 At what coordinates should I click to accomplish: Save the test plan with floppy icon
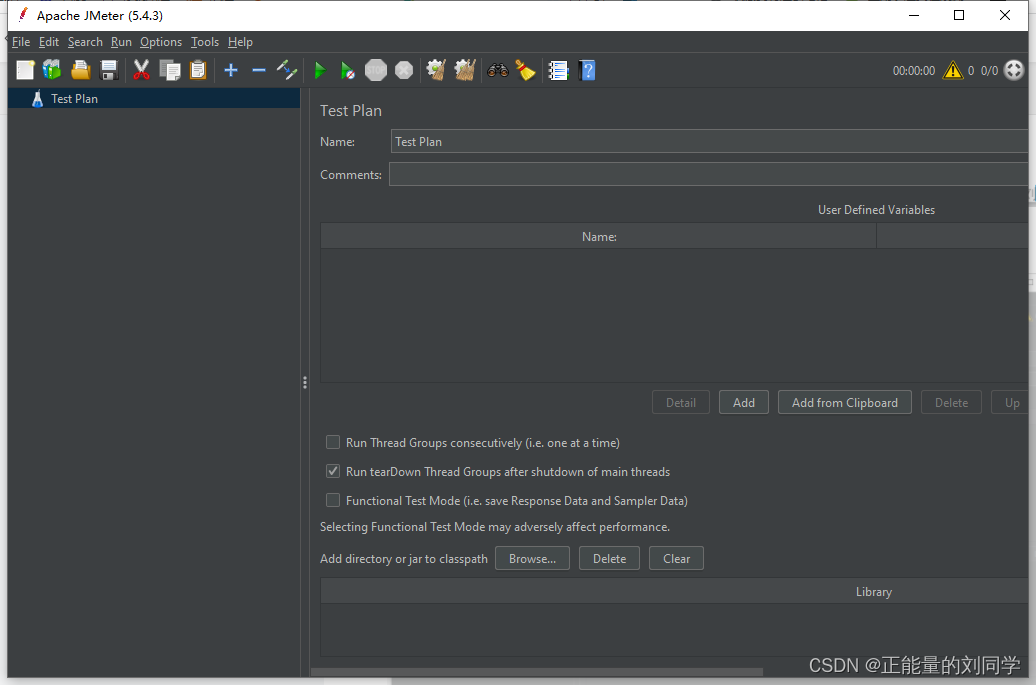pyautogui.click(x=109, y=70)
